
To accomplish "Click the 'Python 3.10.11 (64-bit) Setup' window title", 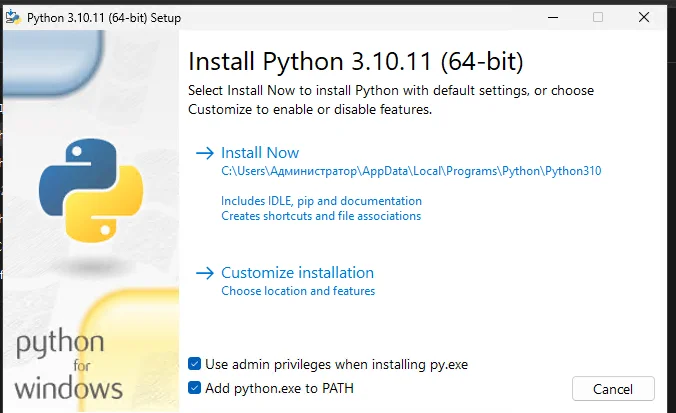I will (104, 18).
